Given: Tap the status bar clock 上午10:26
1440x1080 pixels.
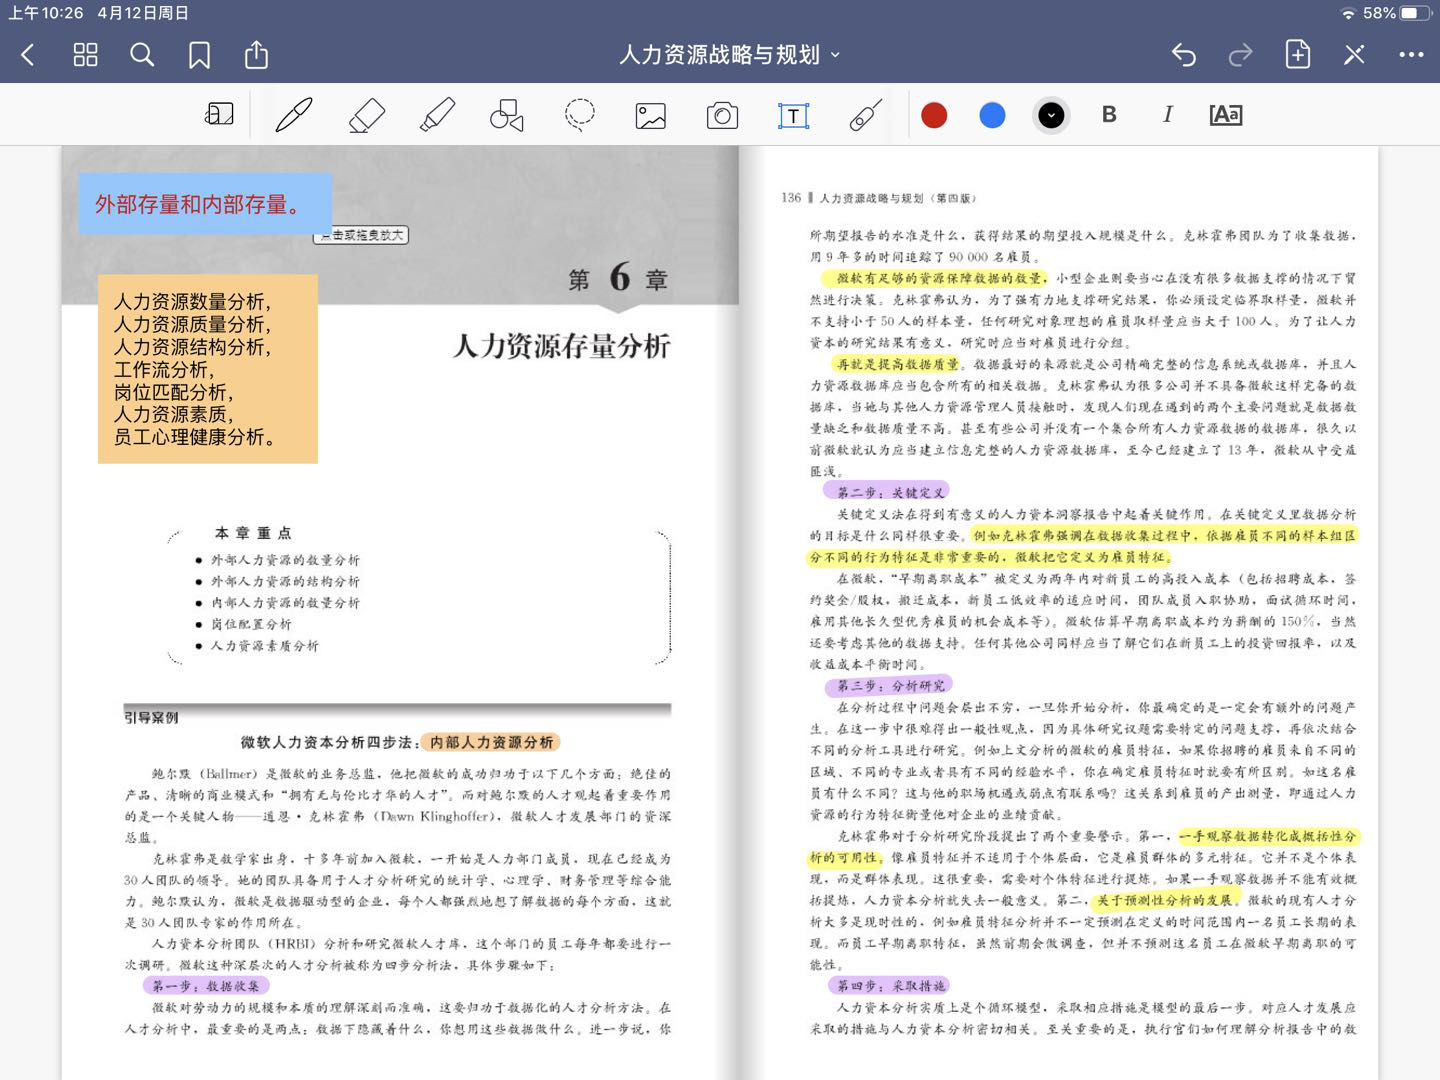Looking at the screenshot, I should click(45, 13).
